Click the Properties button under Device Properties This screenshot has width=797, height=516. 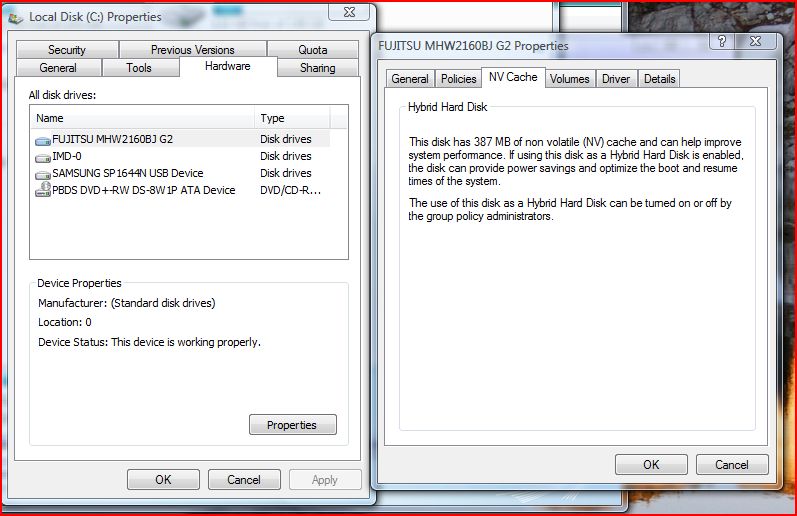[x=292, y=424]
